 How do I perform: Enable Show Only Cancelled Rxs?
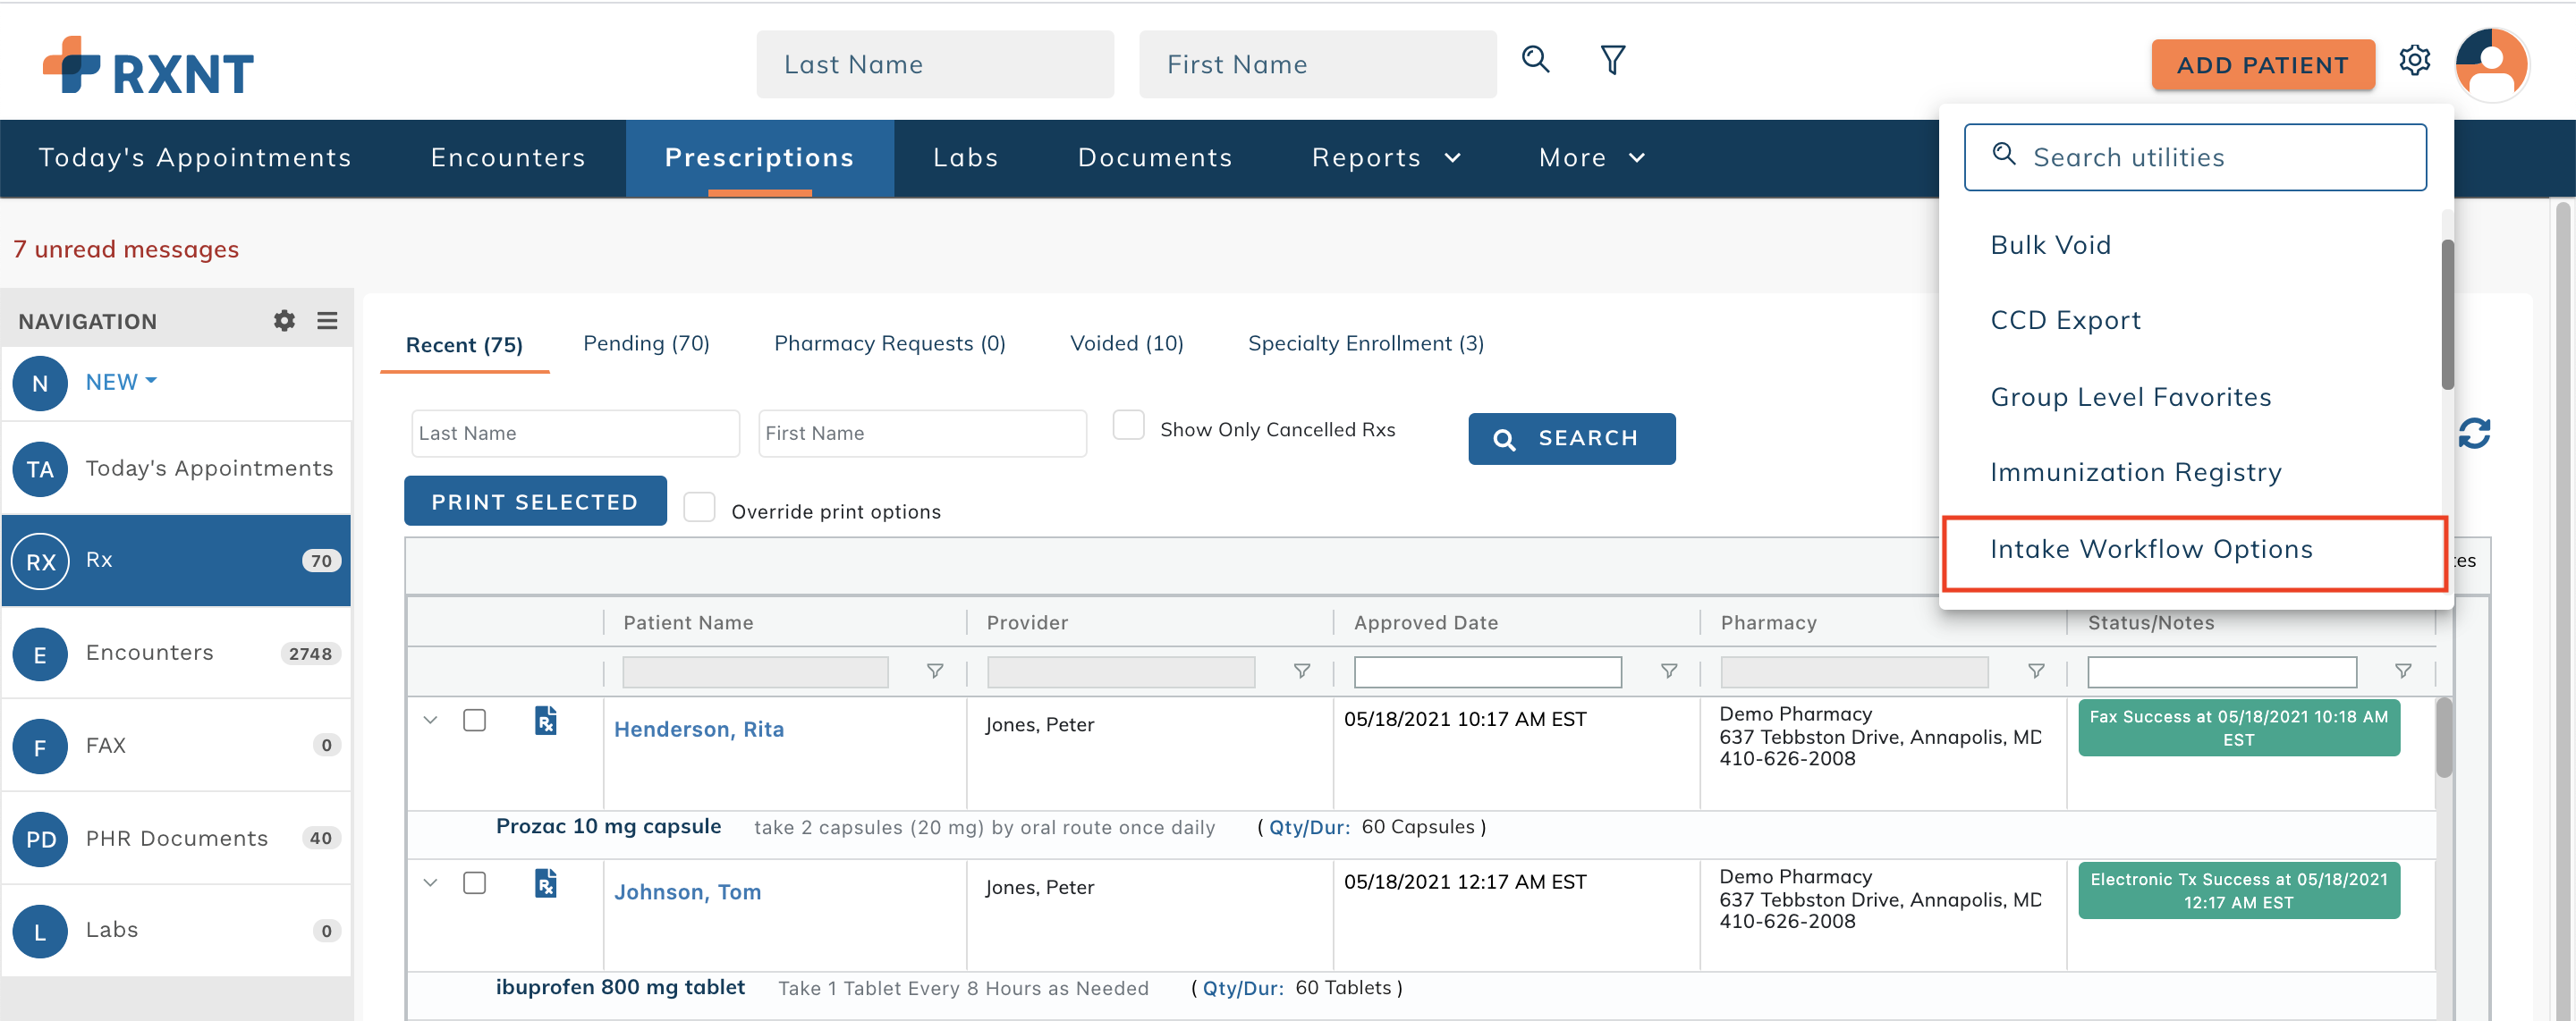click(1128, 424)
